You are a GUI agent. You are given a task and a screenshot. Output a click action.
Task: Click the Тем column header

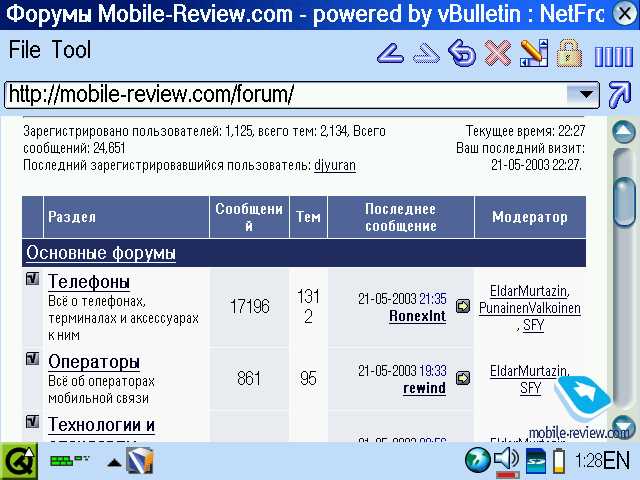[308, 217]
